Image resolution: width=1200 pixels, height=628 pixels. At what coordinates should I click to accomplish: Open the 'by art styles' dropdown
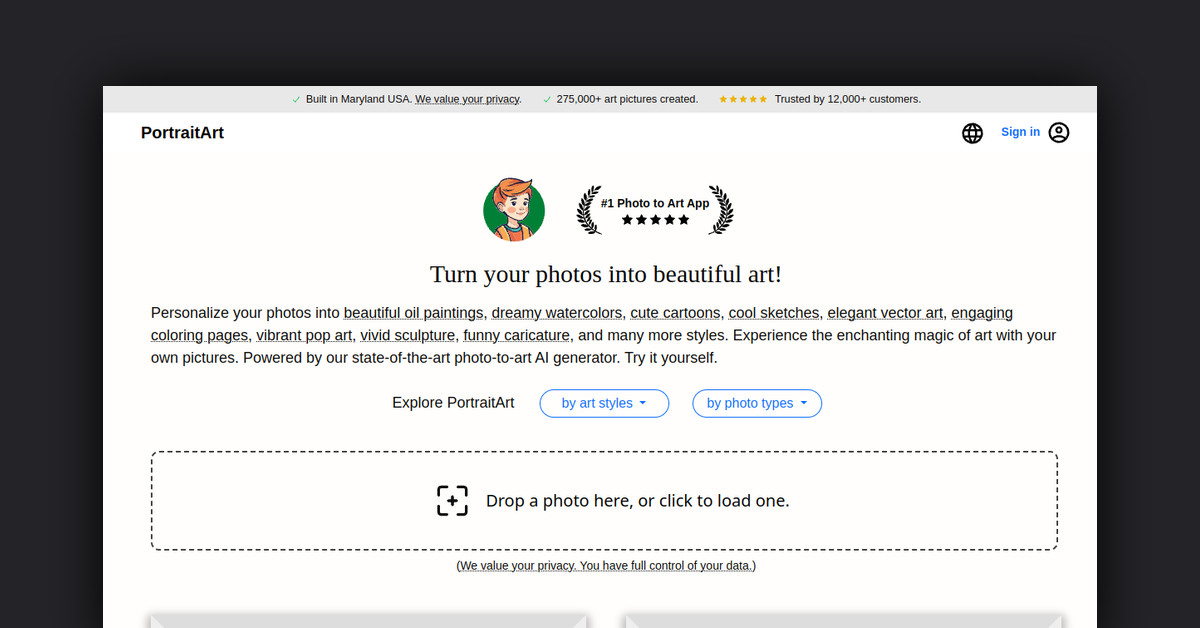[x=604, y=403]
